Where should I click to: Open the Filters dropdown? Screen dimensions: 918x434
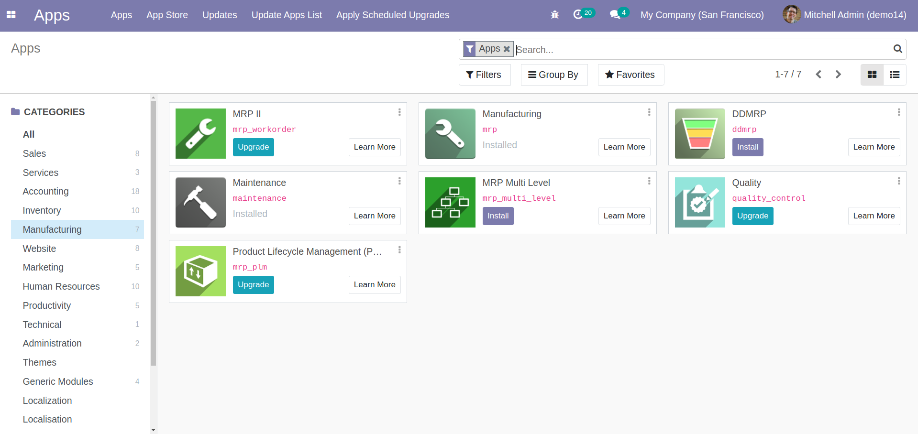click(484, 75)
